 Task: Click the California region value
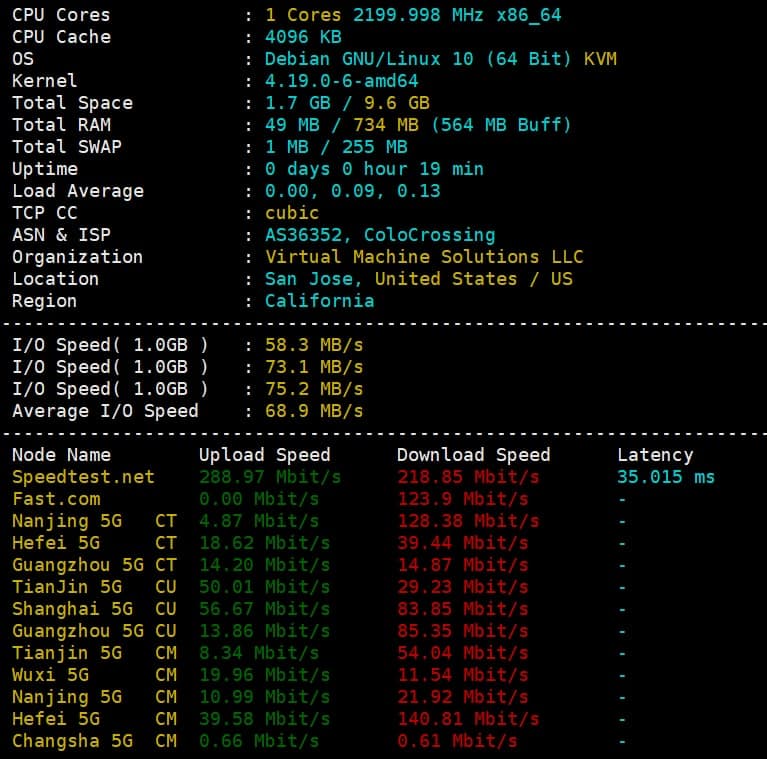[x=319, y=301]
